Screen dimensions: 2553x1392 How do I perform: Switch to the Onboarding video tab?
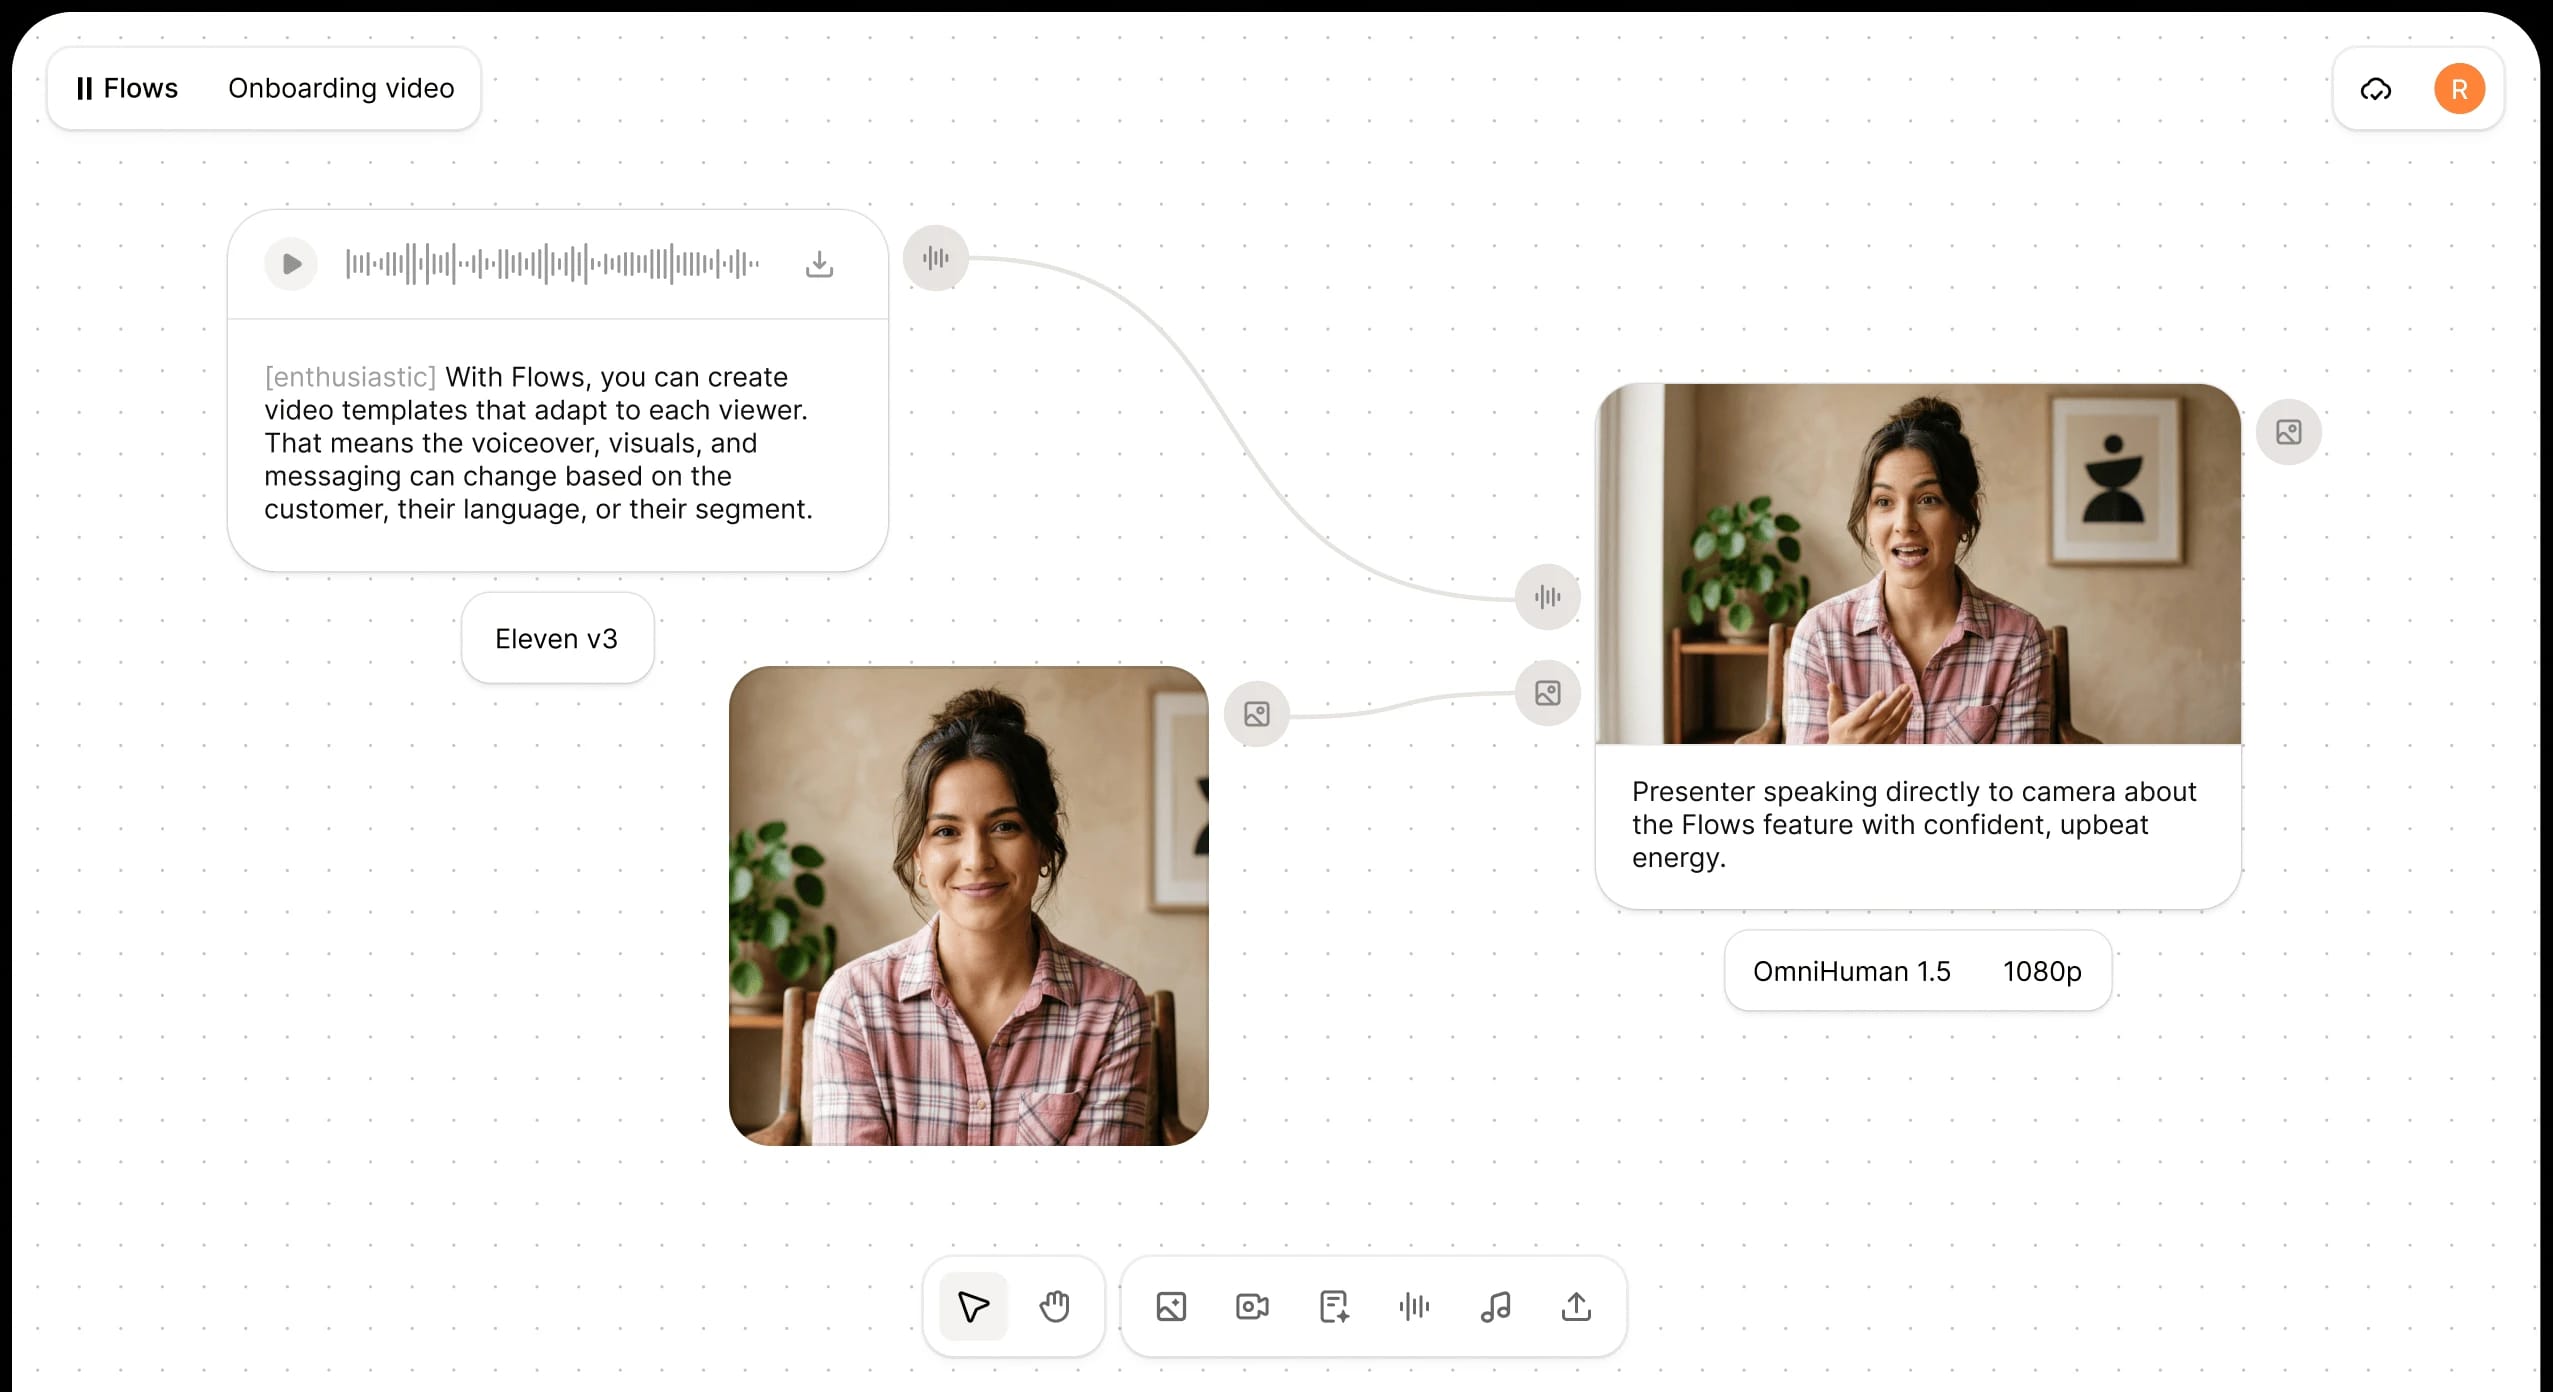340,88
